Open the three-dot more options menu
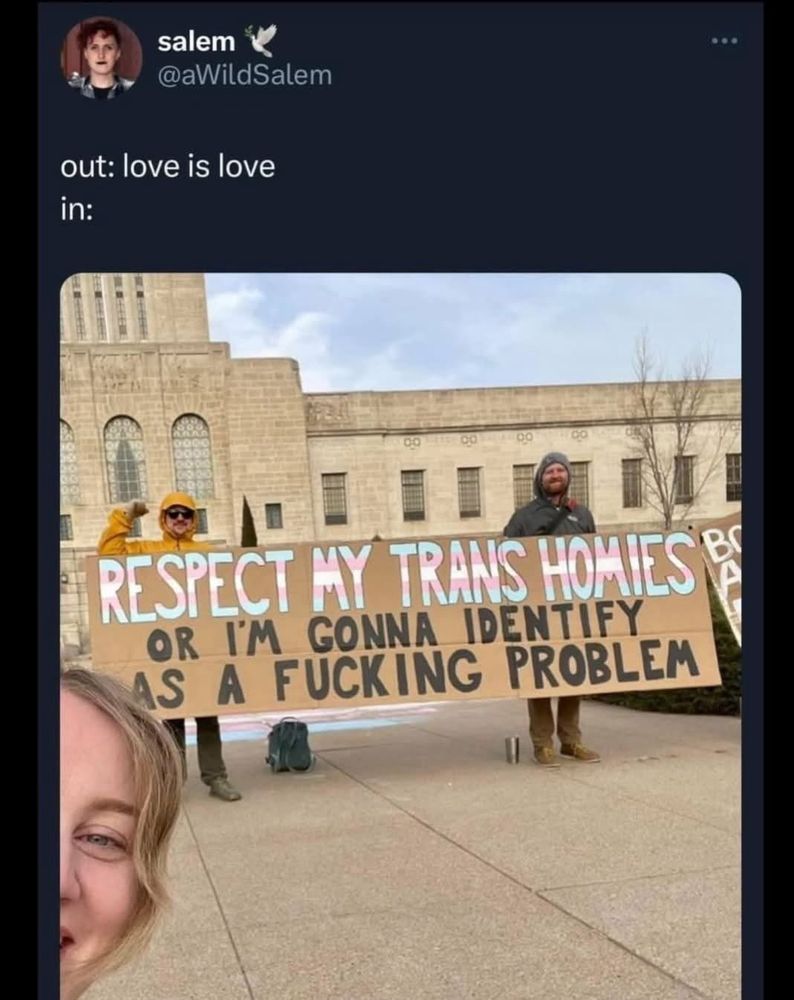Image resolution: width=794 pixels, height=1000 pixels. [x=725, y=41]
